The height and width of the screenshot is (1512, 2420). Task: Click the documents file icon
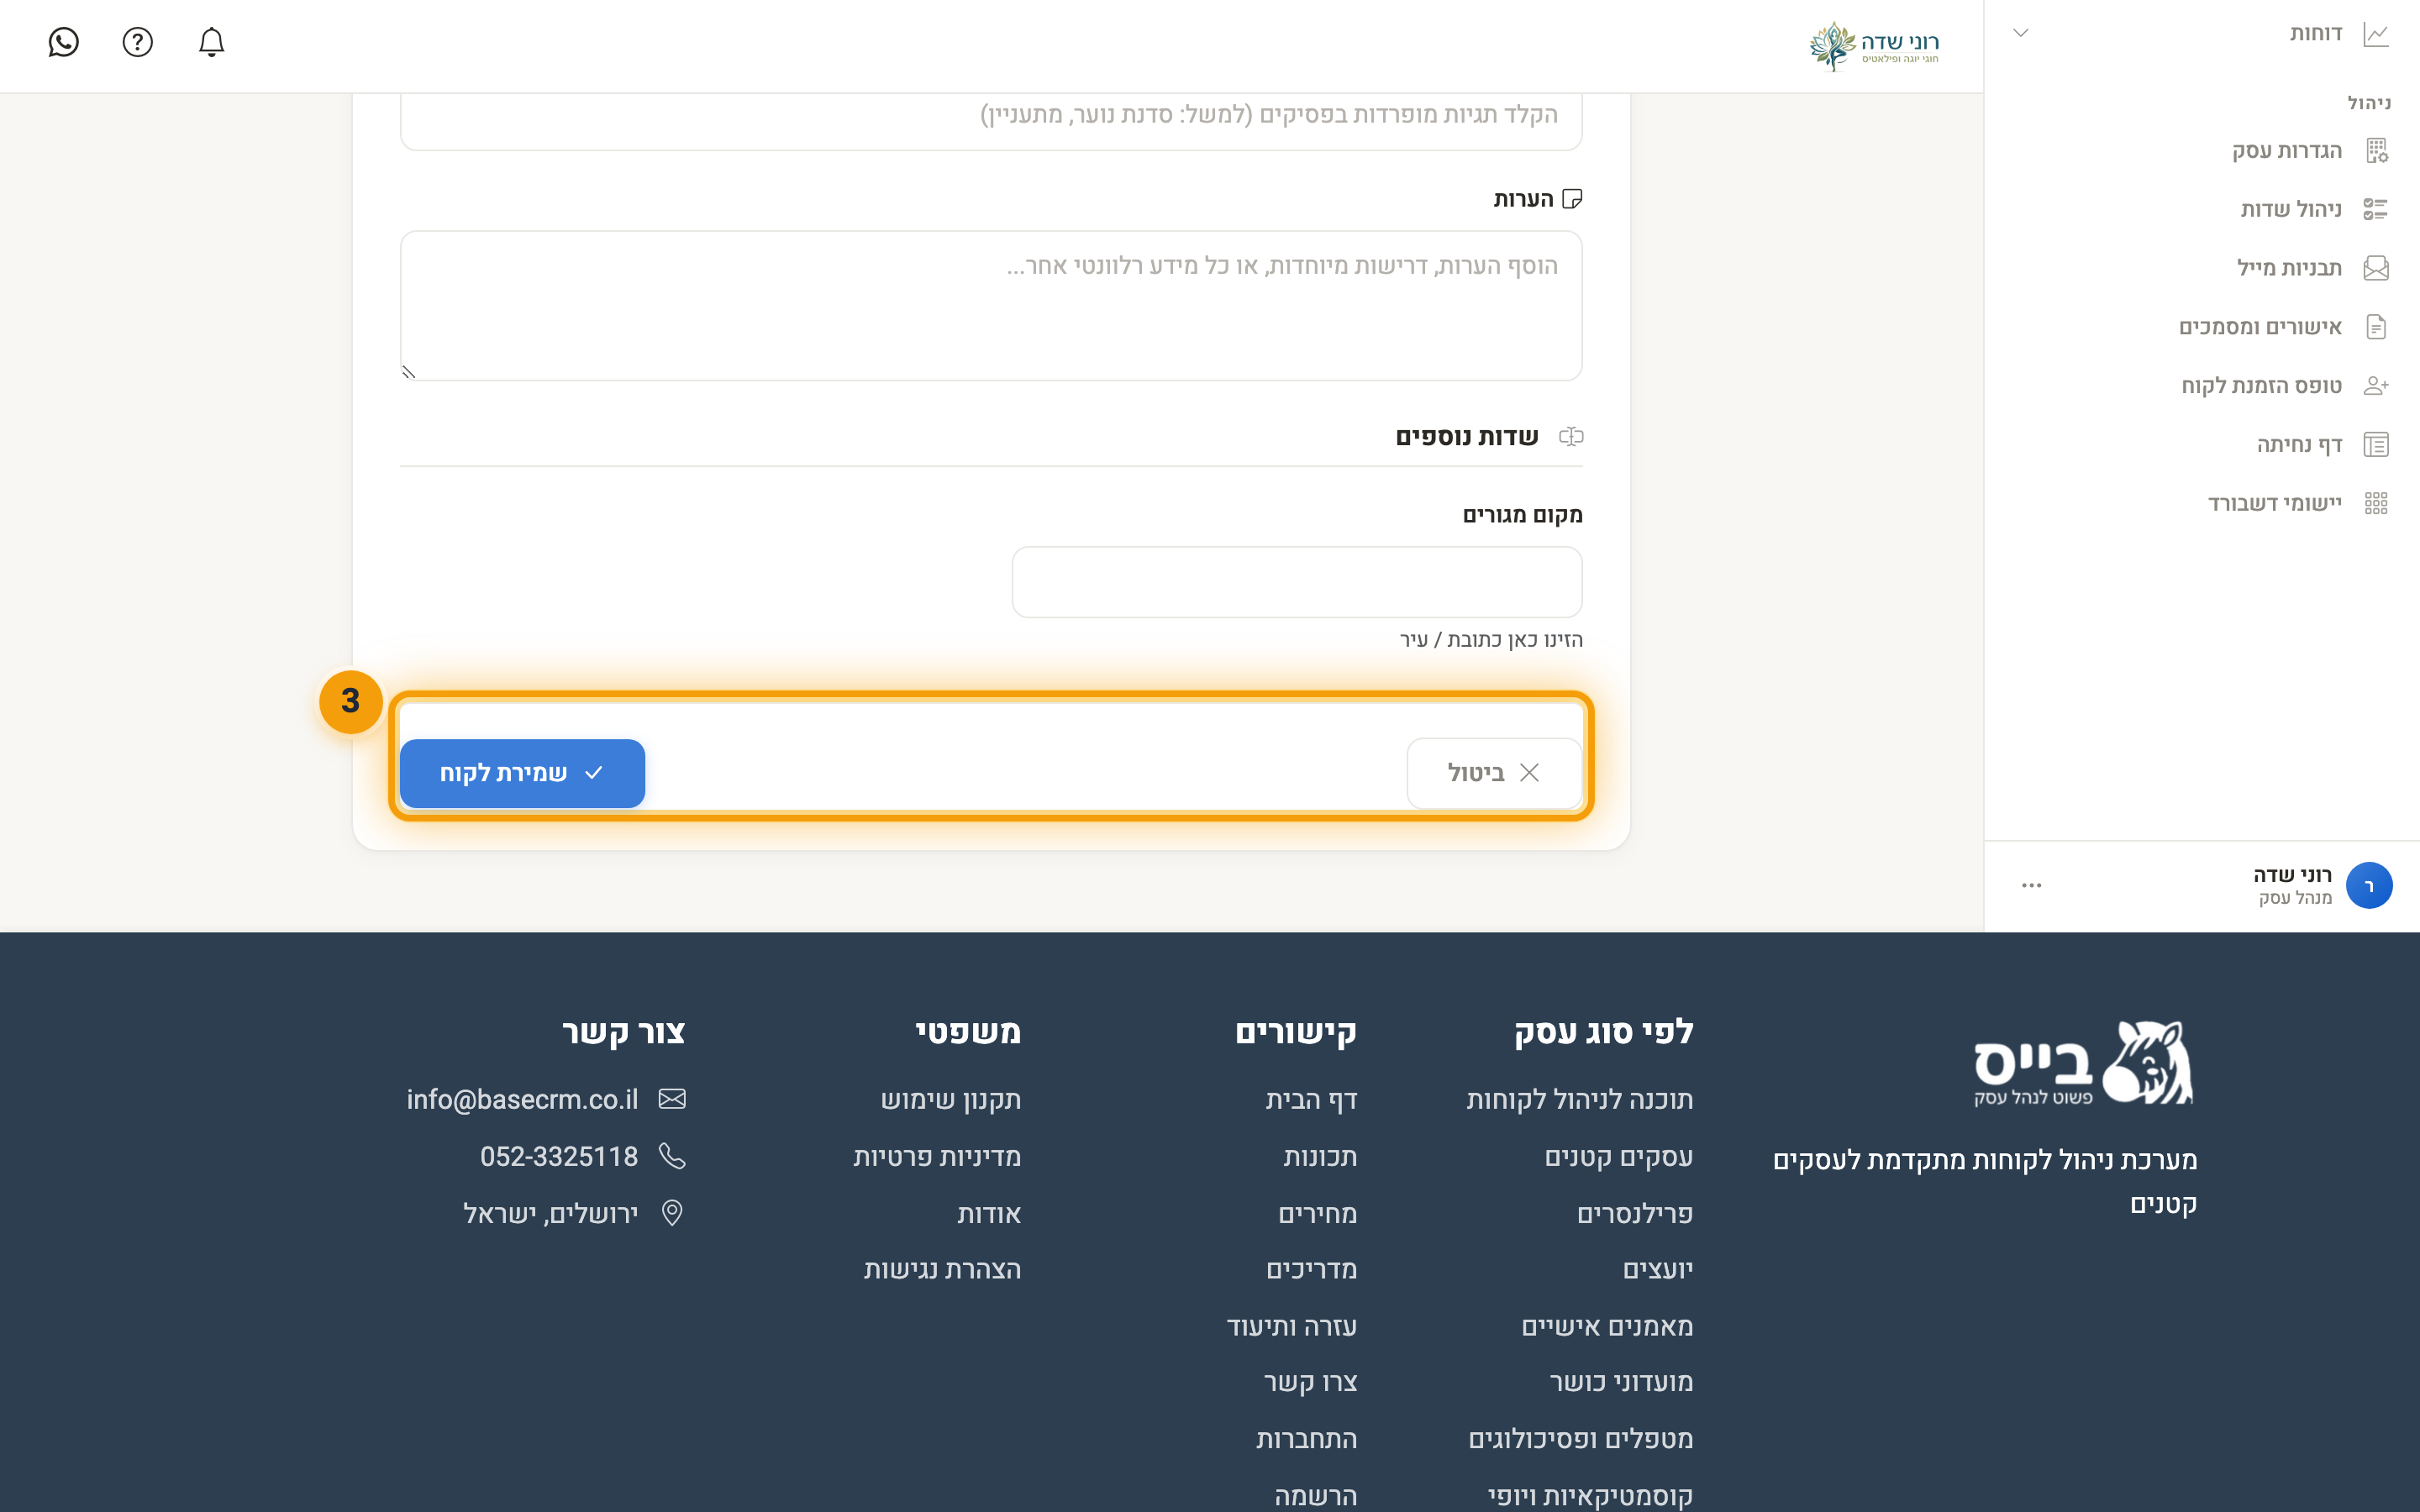tap(2376, 327)
